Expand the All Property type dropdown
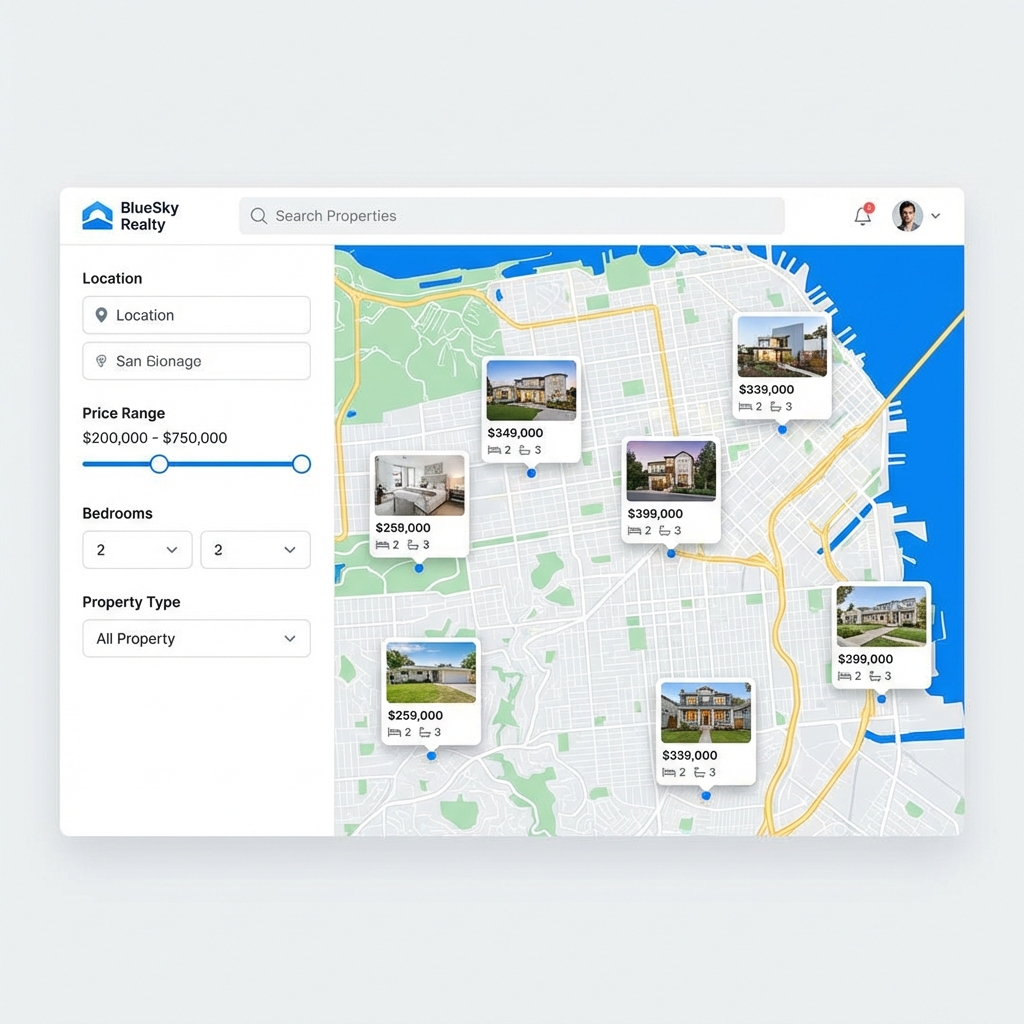1024x1024 pixels. [x=196, y=638]
